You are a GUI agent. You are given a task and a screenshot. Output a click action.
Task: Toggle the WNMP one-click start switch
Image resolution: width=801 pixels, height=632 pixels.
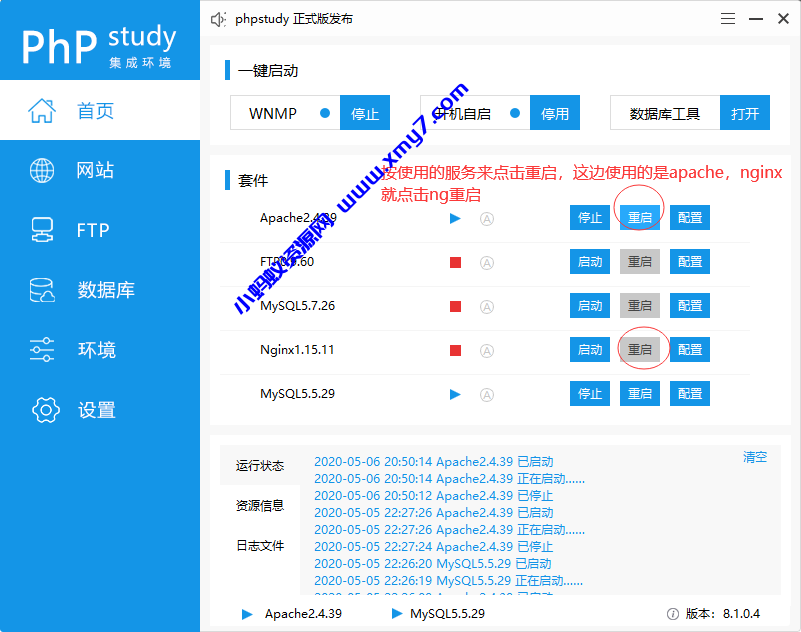[x=328, y=113]
